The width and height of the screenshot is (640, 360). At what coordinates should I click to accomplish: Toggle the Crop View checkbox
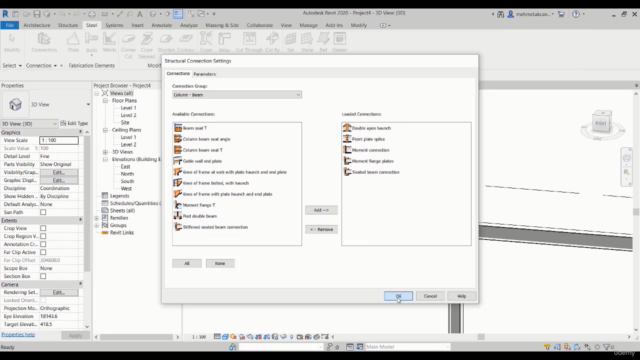point(43,228)
